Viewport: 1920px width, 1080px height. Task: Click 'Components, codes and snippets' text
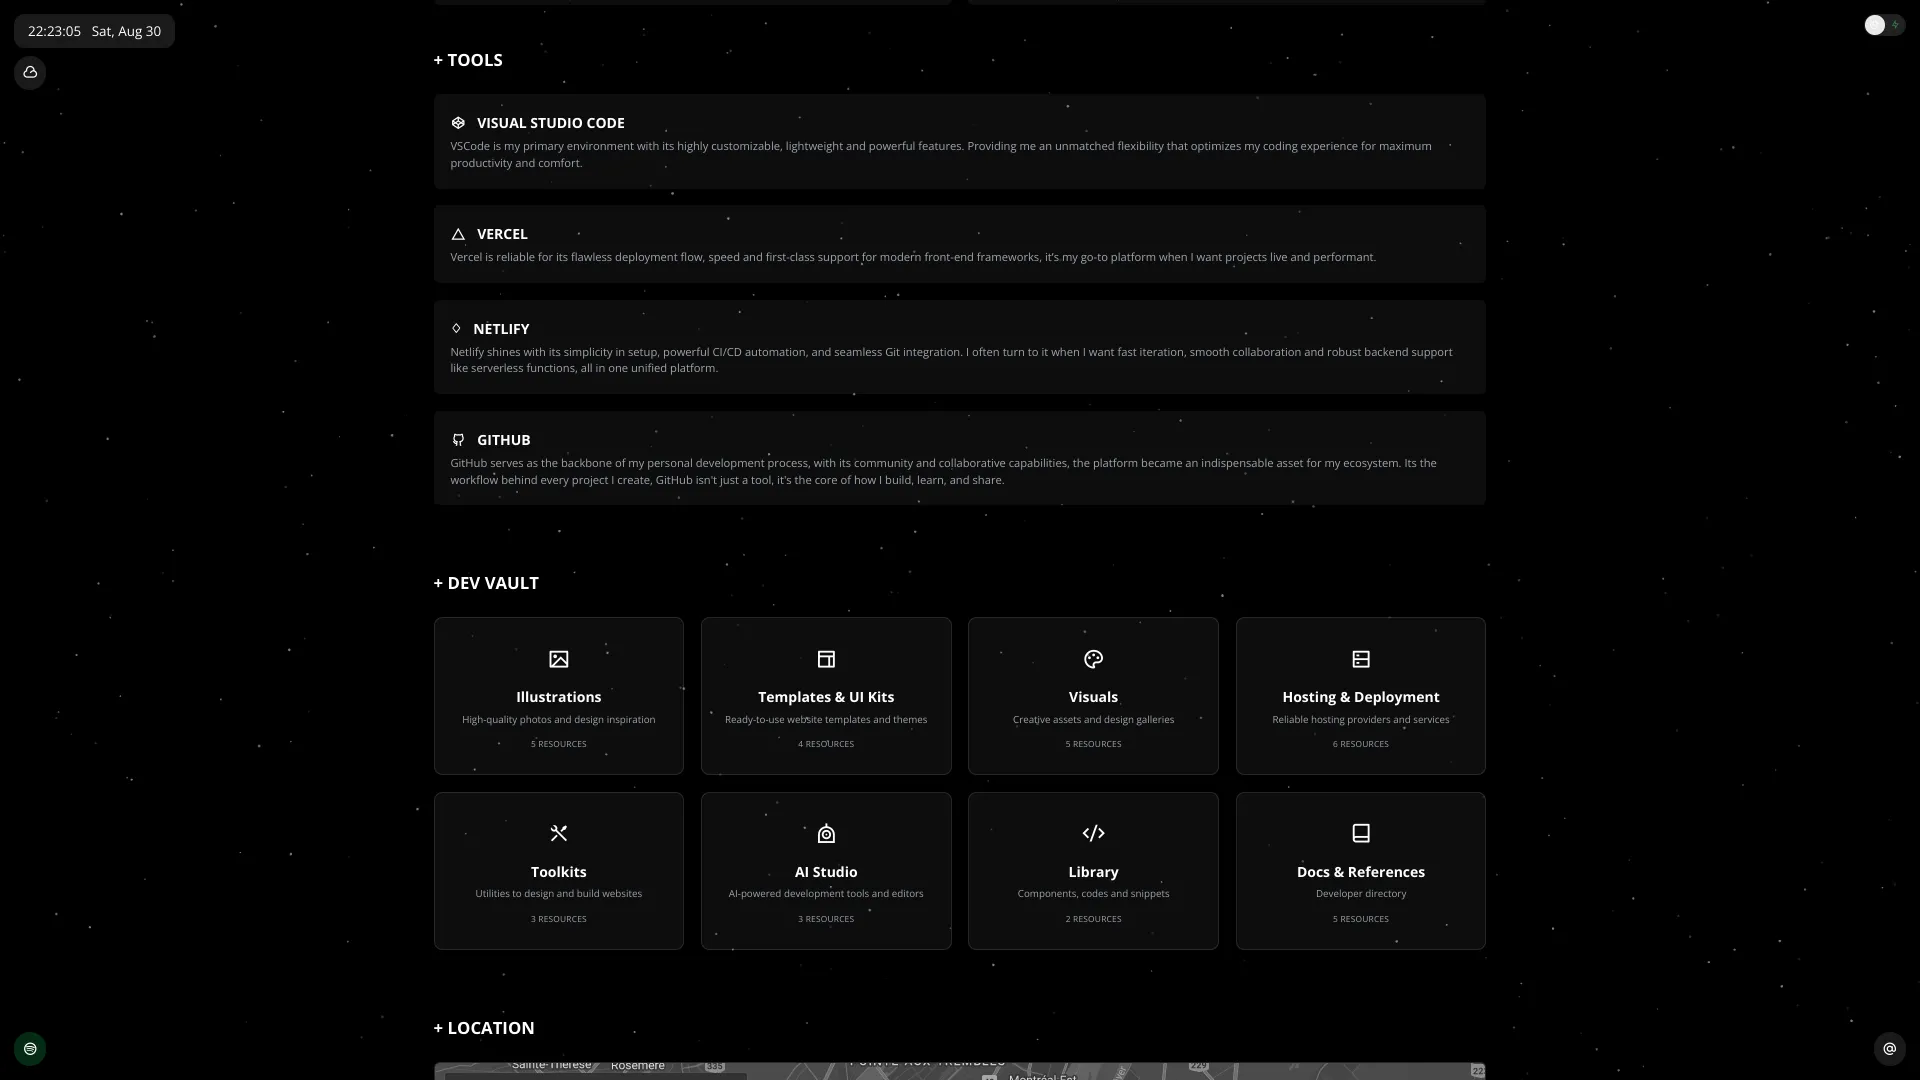(x=1093, y=894)
